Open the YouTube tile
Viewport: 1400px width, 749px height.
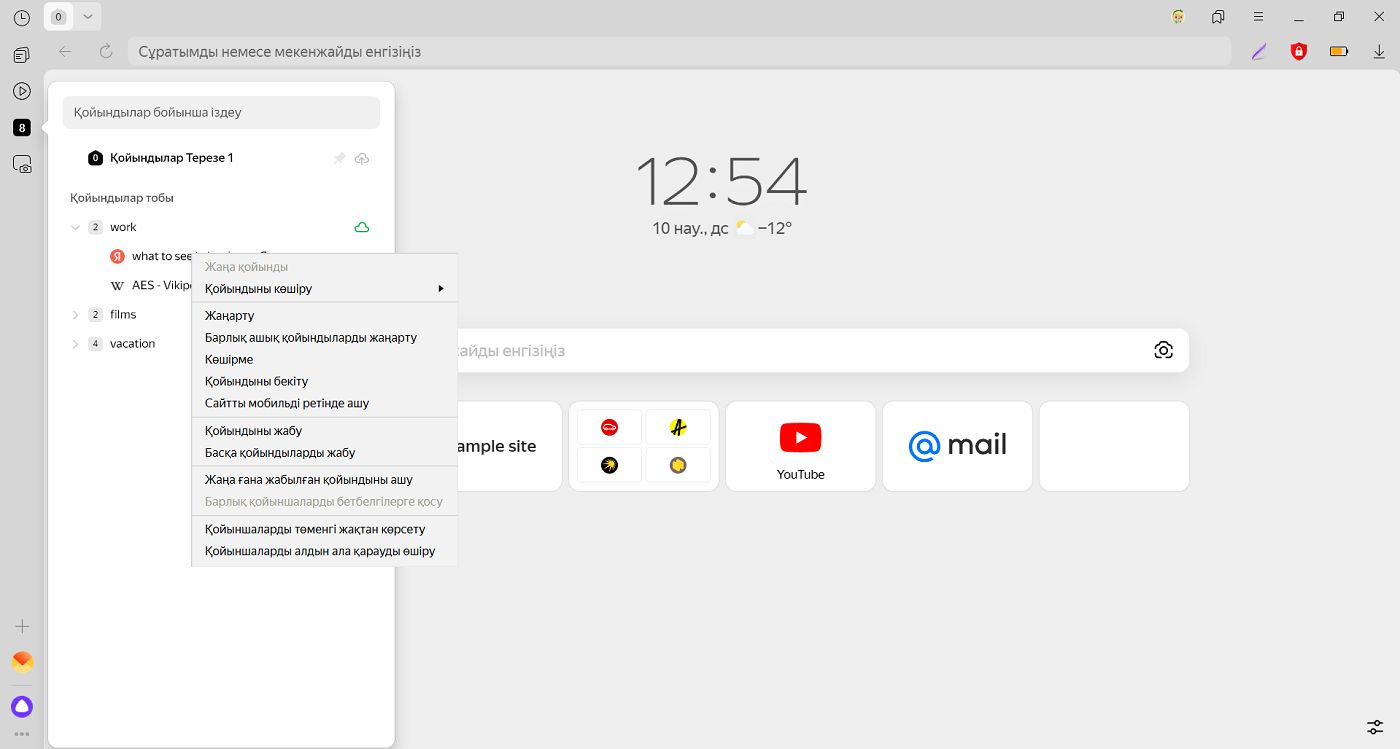[800, 446]
